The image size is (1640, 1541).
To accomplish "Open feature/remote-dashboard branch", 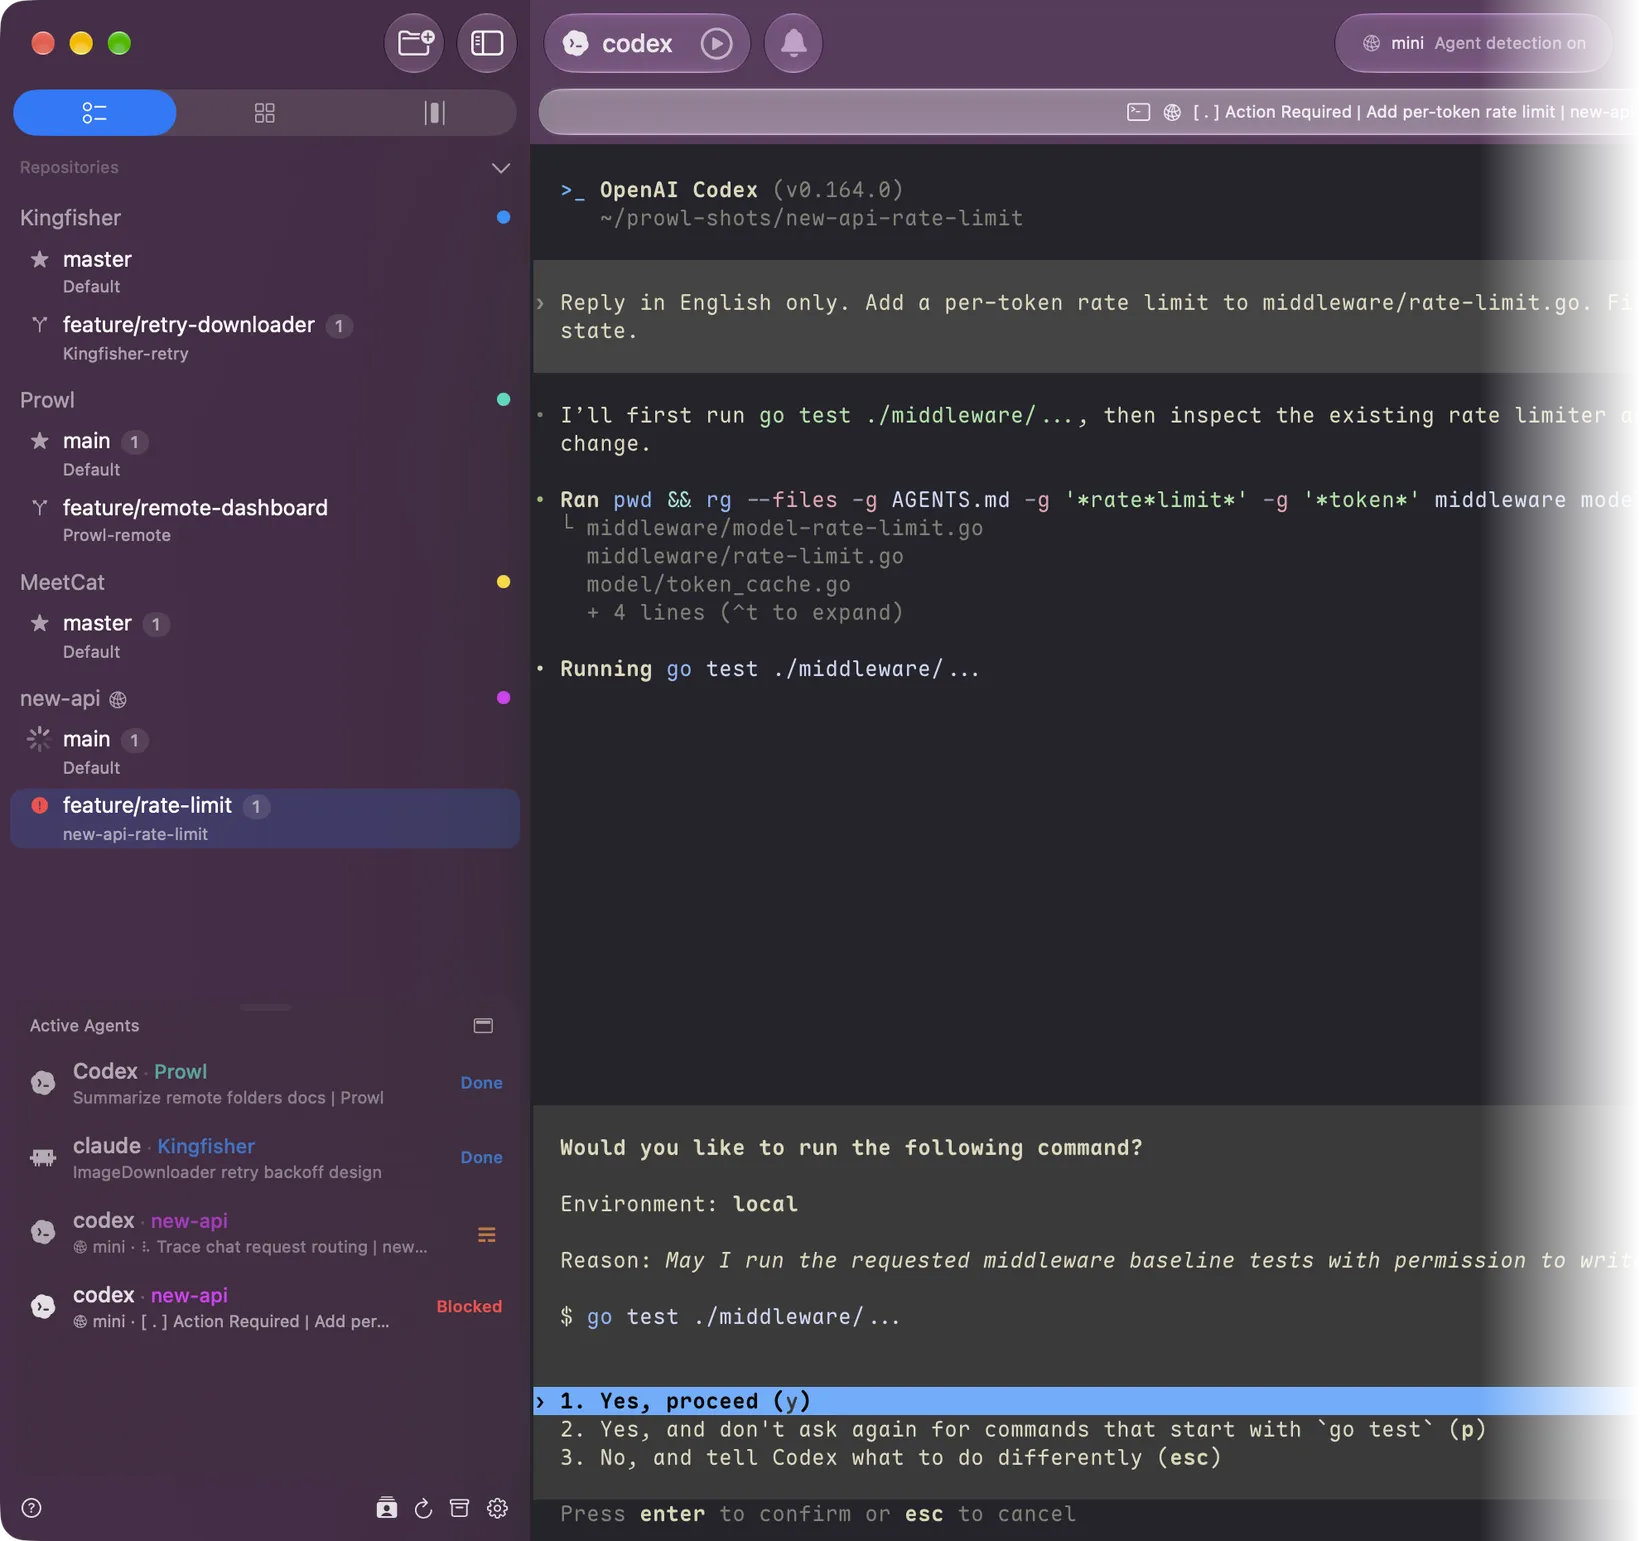I will (x=265, y=520).
